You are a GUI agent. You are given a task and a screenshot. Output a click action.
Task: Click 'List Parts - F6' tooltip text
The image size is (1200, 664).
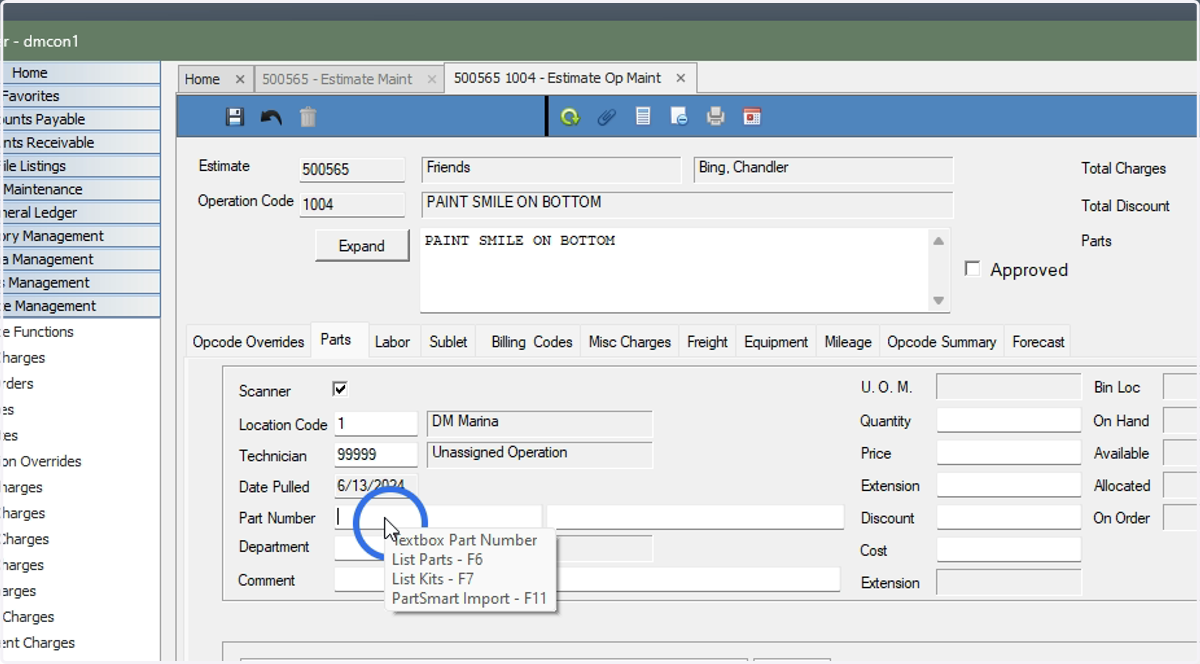[437, 560]
